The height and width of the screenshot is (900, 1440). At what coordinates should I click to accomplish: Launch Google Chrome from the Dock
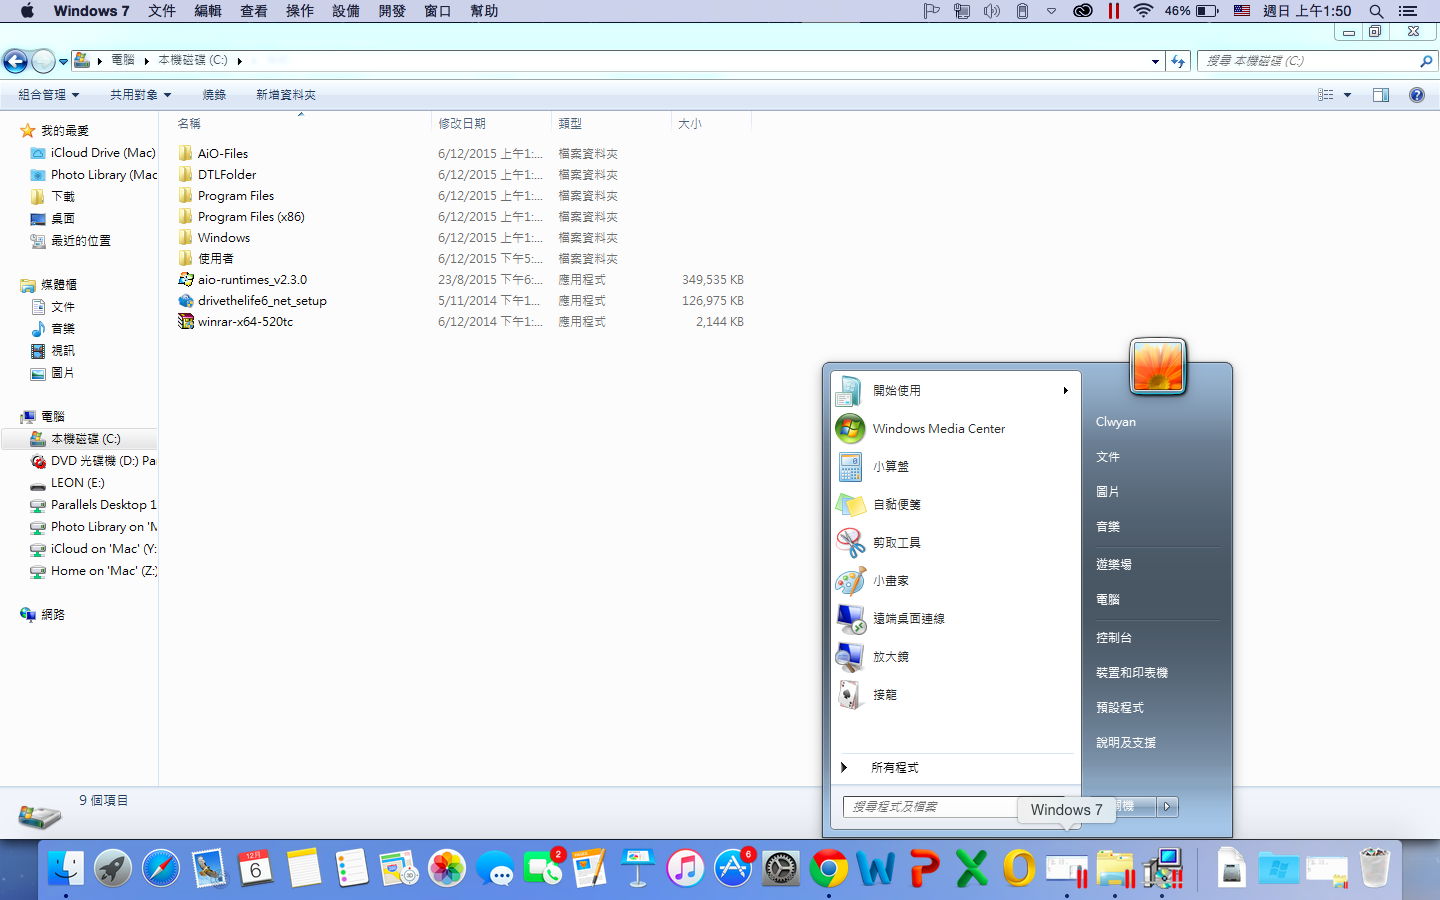(x=828, y=868)
